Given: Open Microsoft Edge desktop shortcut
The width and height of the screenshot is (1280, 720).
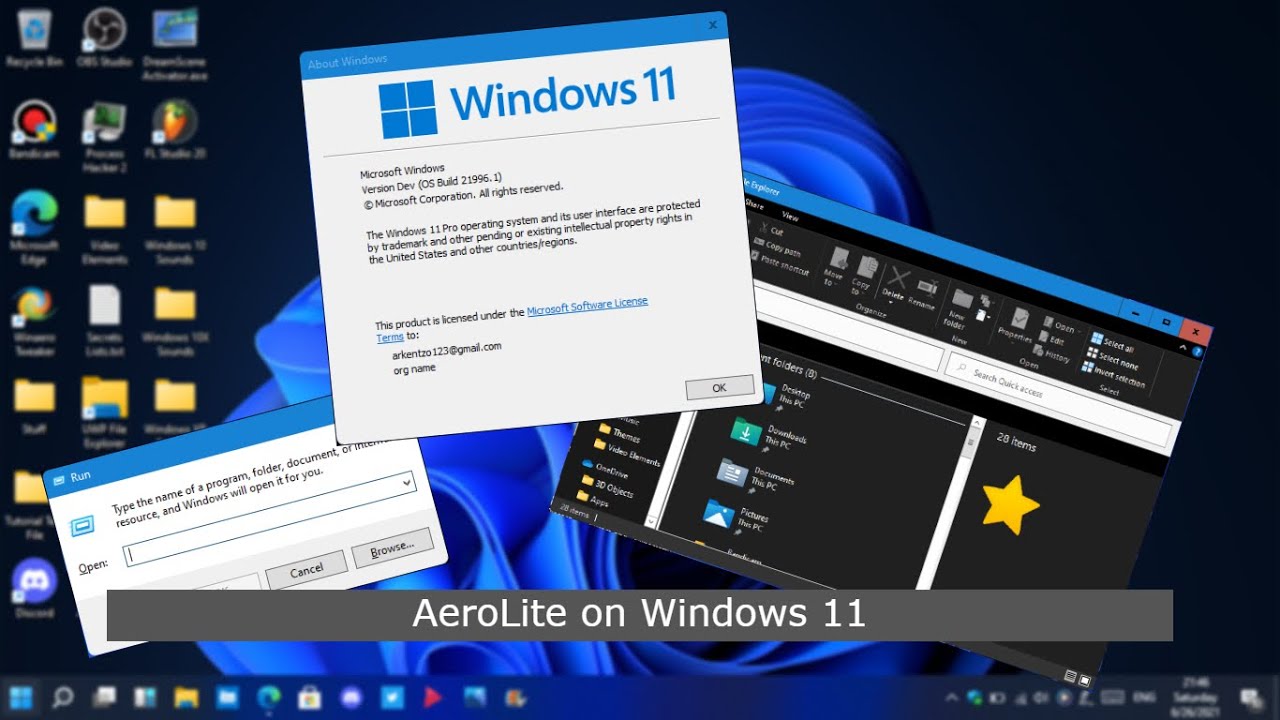Looking at the screenshot, I should tap(34, 228).
